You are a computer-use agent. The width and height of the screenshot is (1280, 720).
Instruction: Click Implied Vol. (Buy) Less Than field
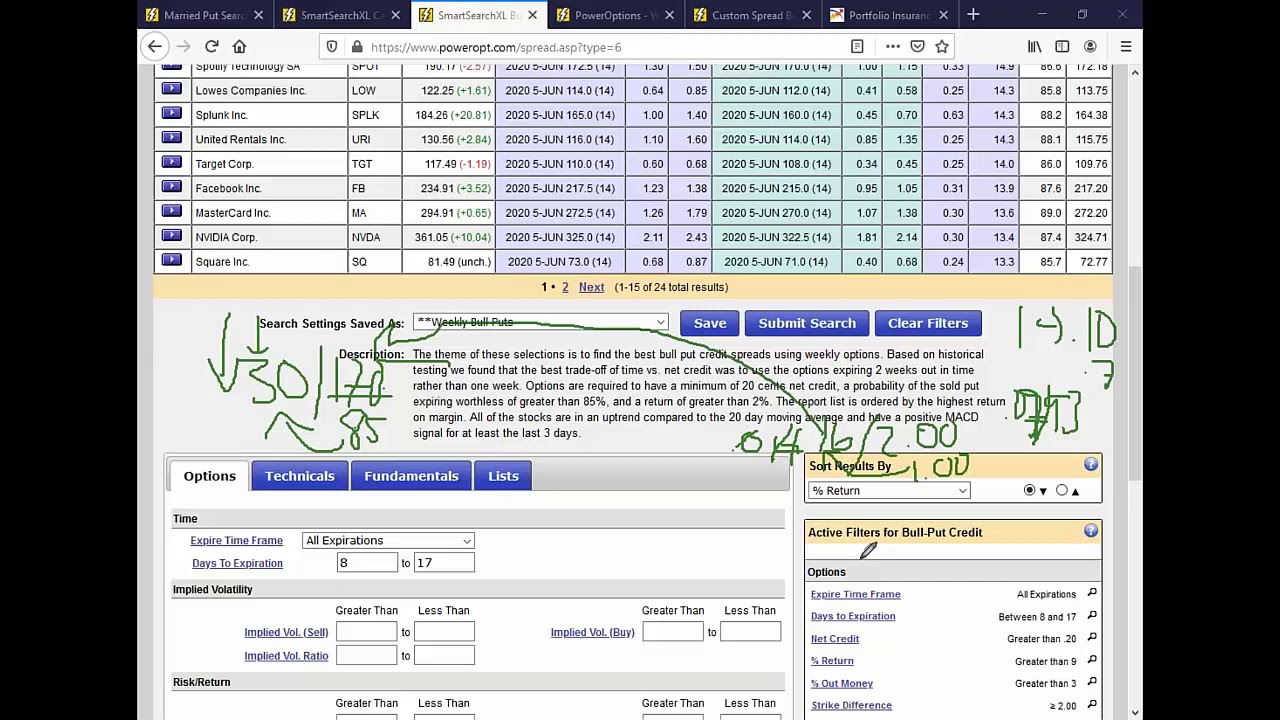coord(750,632)
